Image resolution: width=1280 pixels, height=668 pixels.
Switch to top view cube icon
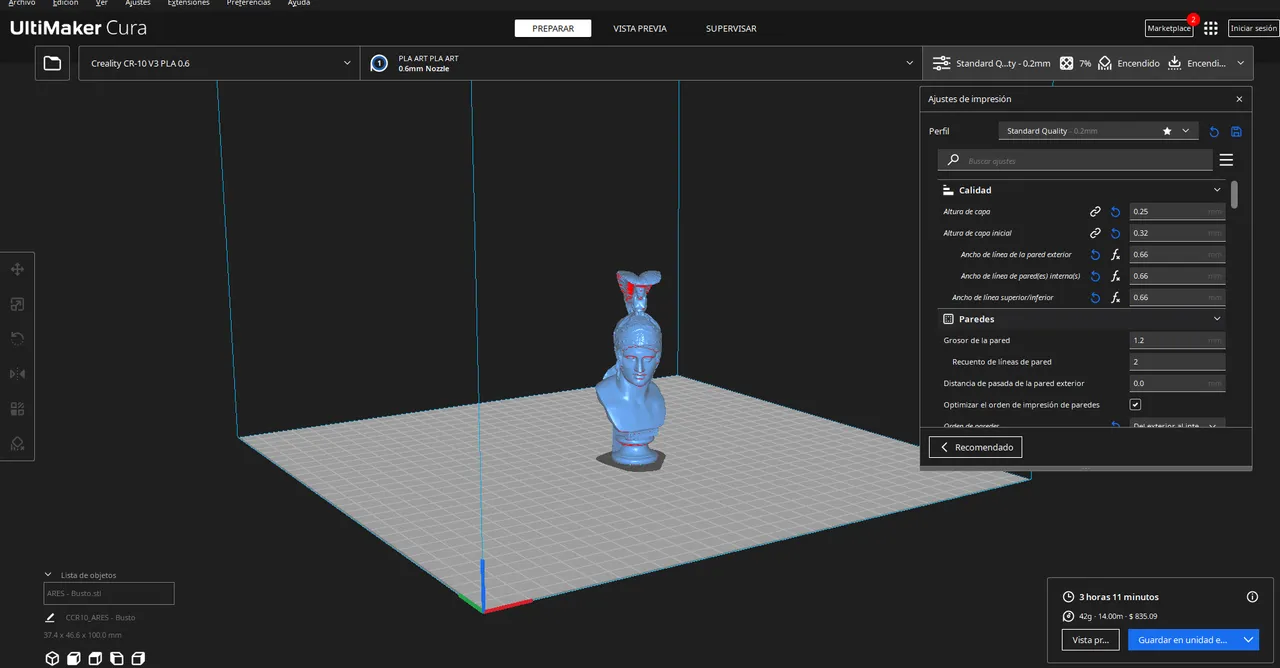[x=95, y=658]
